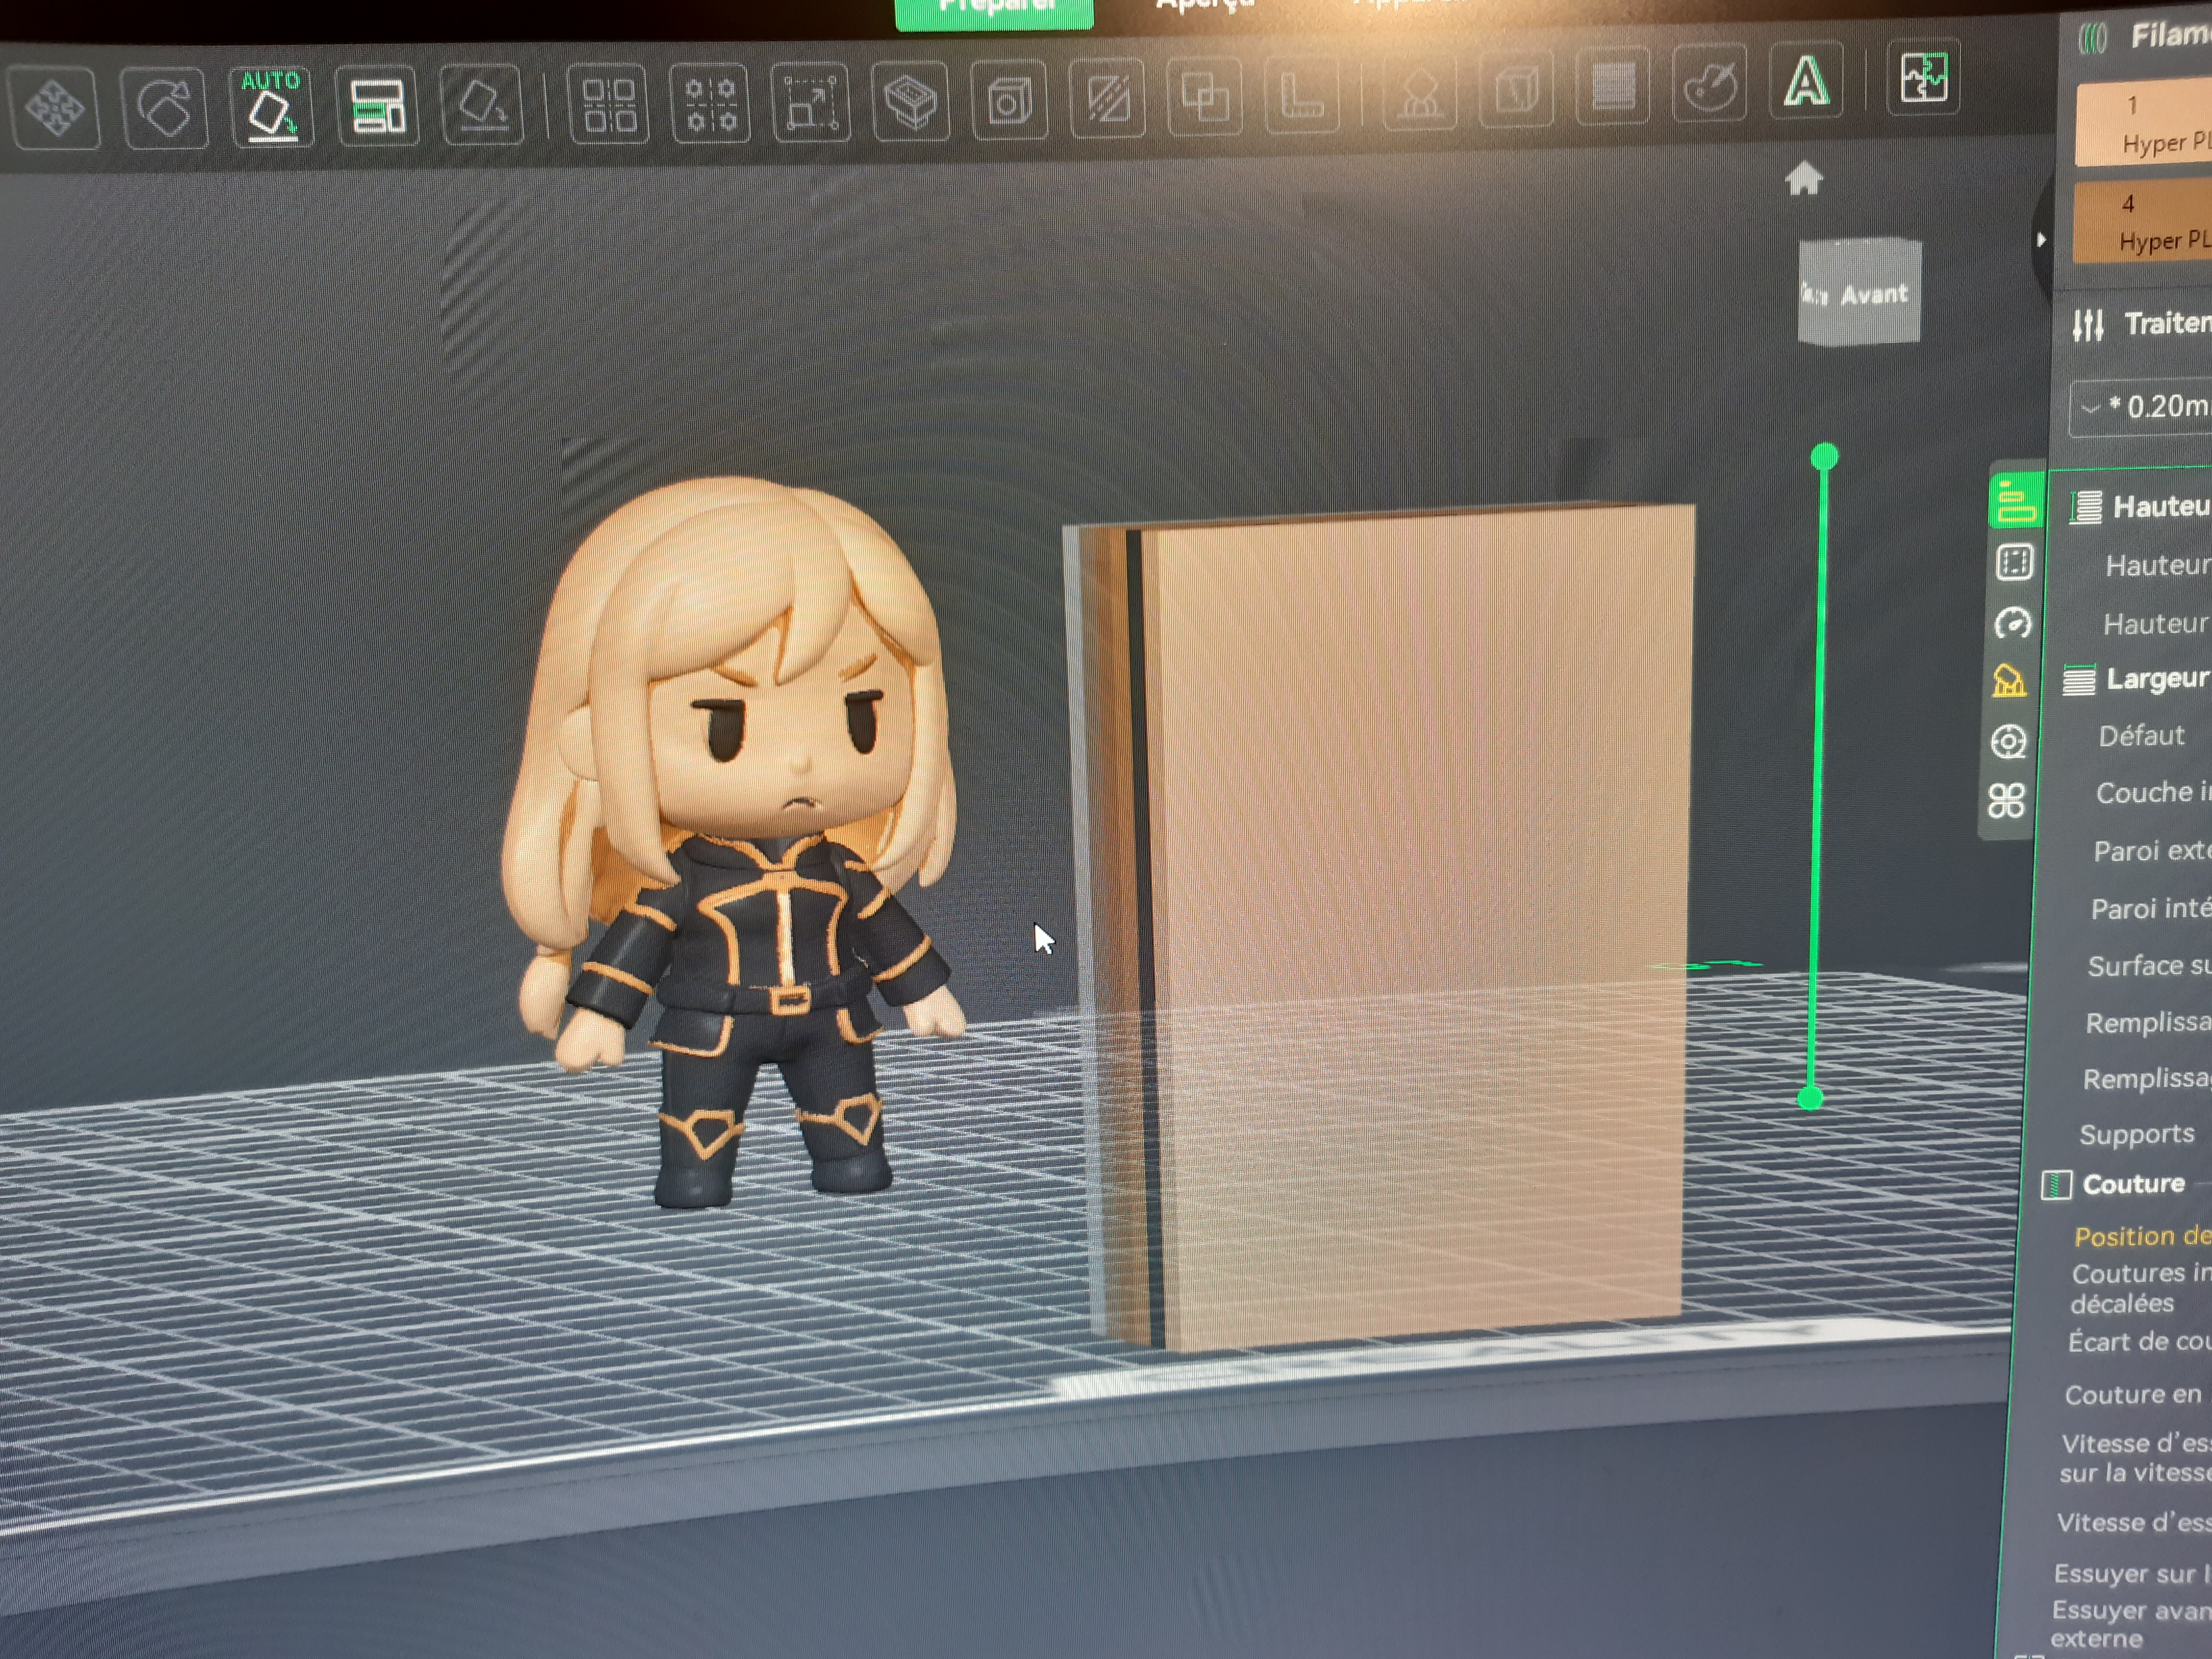This screenshot has width=2212, height=1659.
Task: Open the 0.20mm process preset dropdown
Action: pyautogui.click(x=2141, y=407)
